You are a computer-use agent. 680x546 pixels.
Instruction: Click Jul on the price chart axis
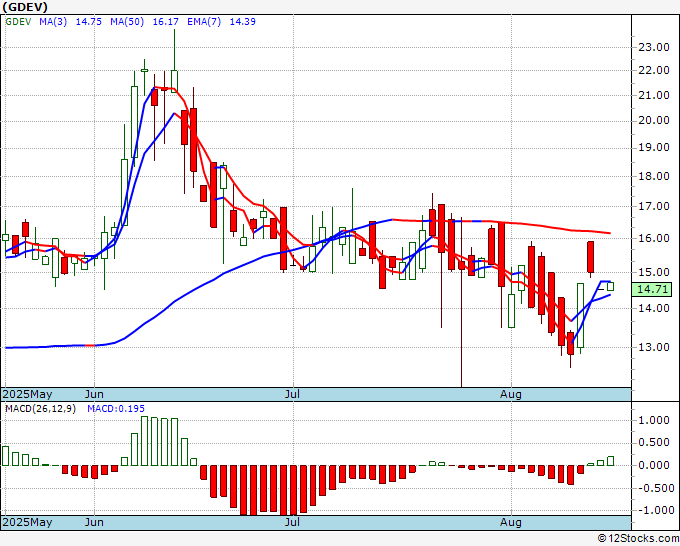tap(292, 394)
